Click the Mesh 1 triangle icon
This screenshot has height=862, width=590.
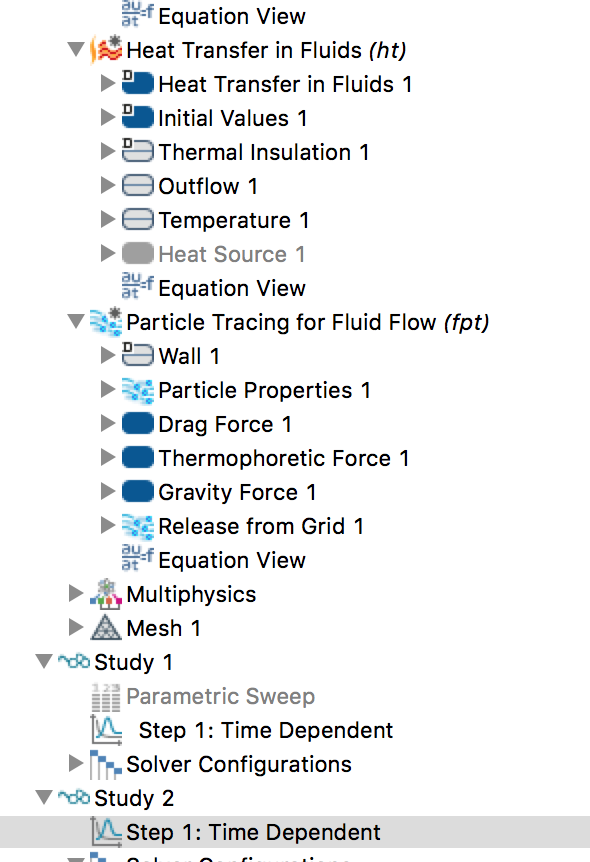click(x=106, y=628)
